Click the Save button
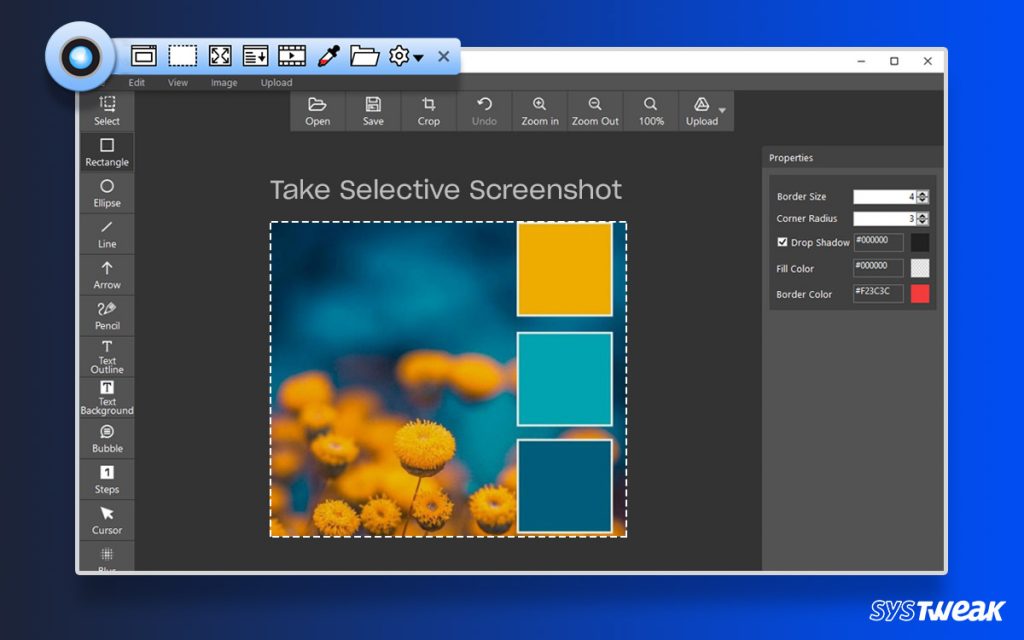 [372, 110]
